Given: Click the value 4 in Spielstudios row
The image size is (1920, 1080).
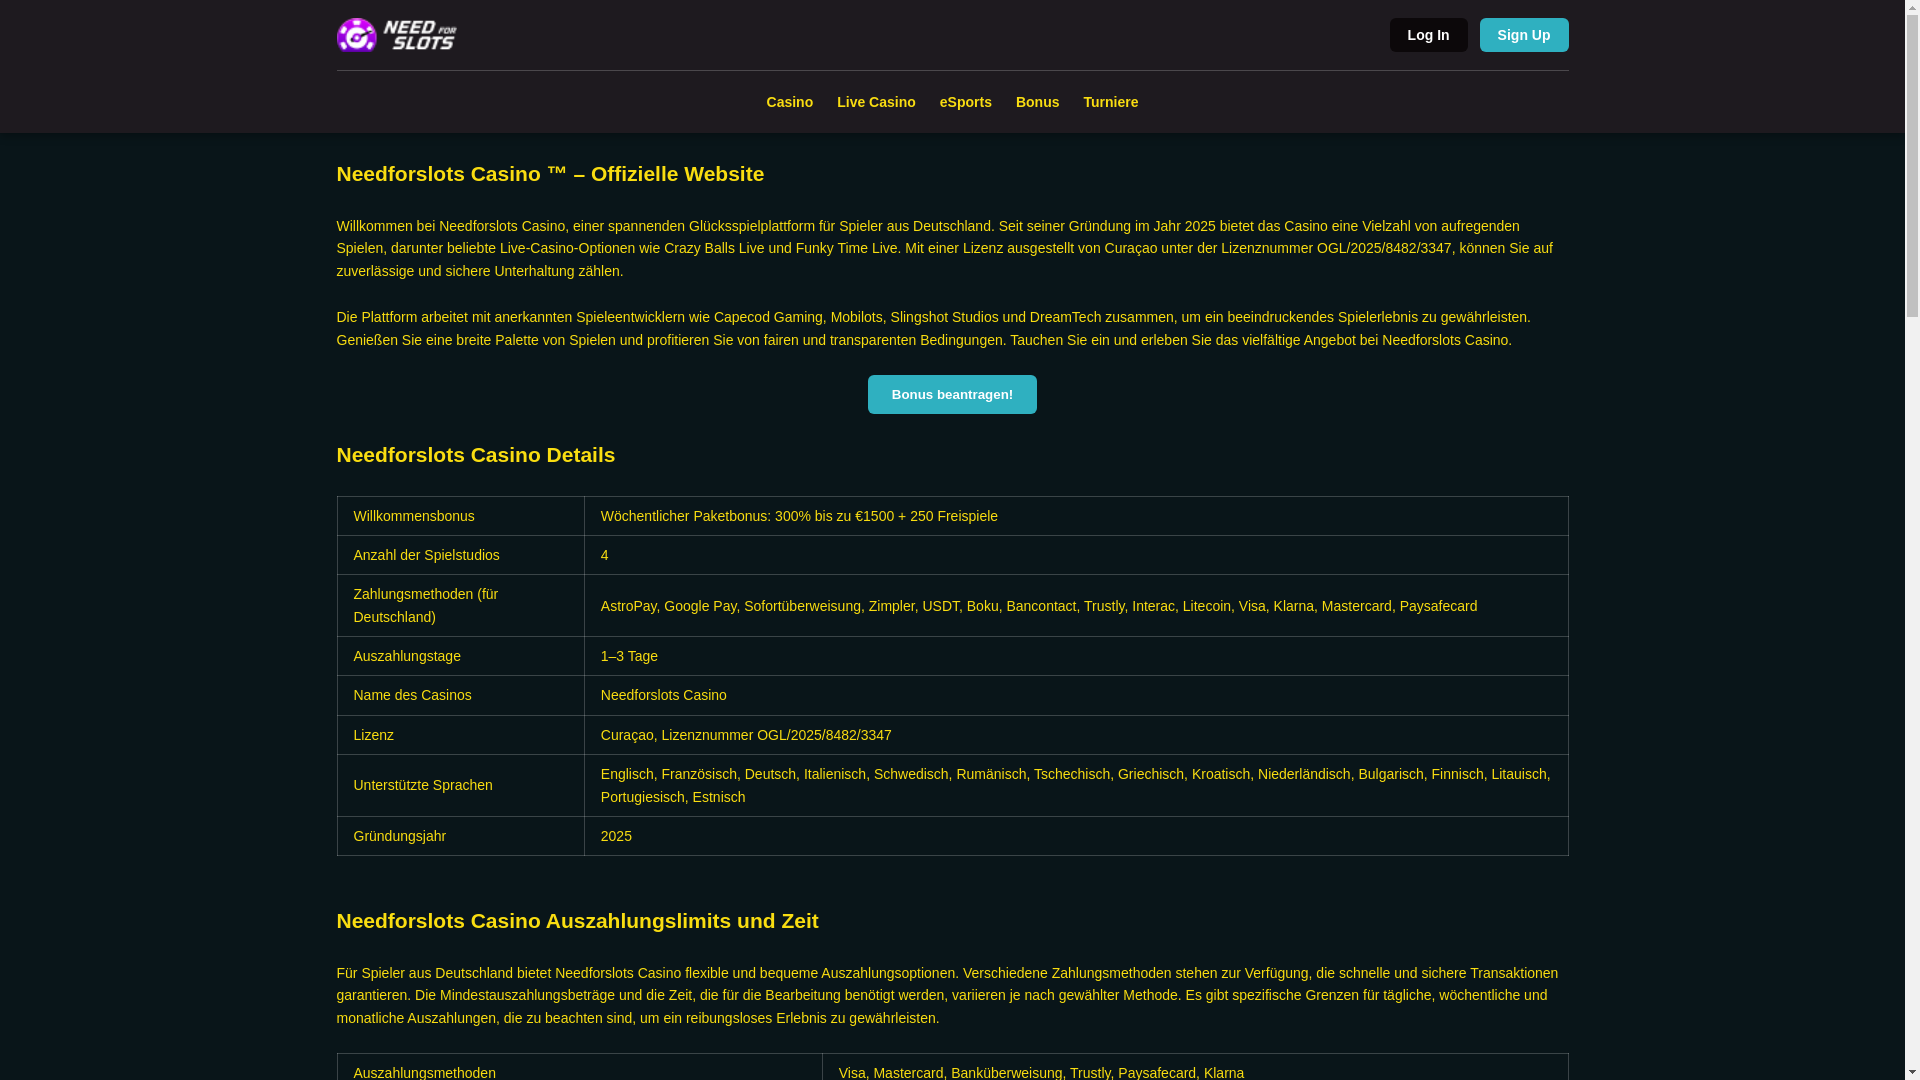Looking at the screenshot, I should point(1076,555).
